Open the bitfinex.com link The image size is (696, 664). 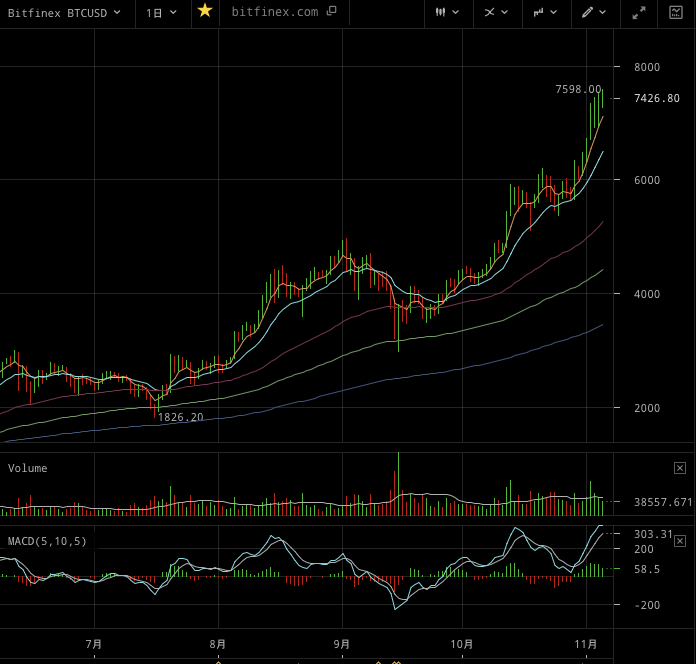point(275,12)
